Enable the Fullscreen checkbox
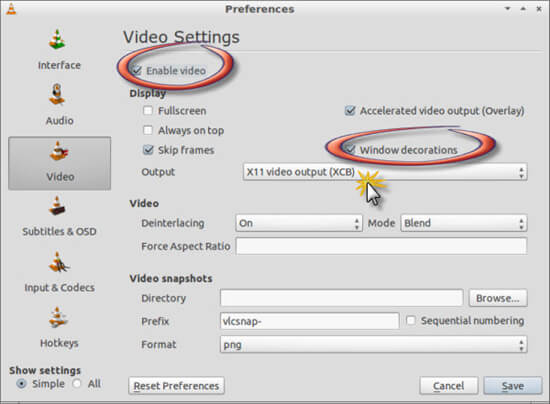This screenshot has width=550, height=404. (148, 111)
